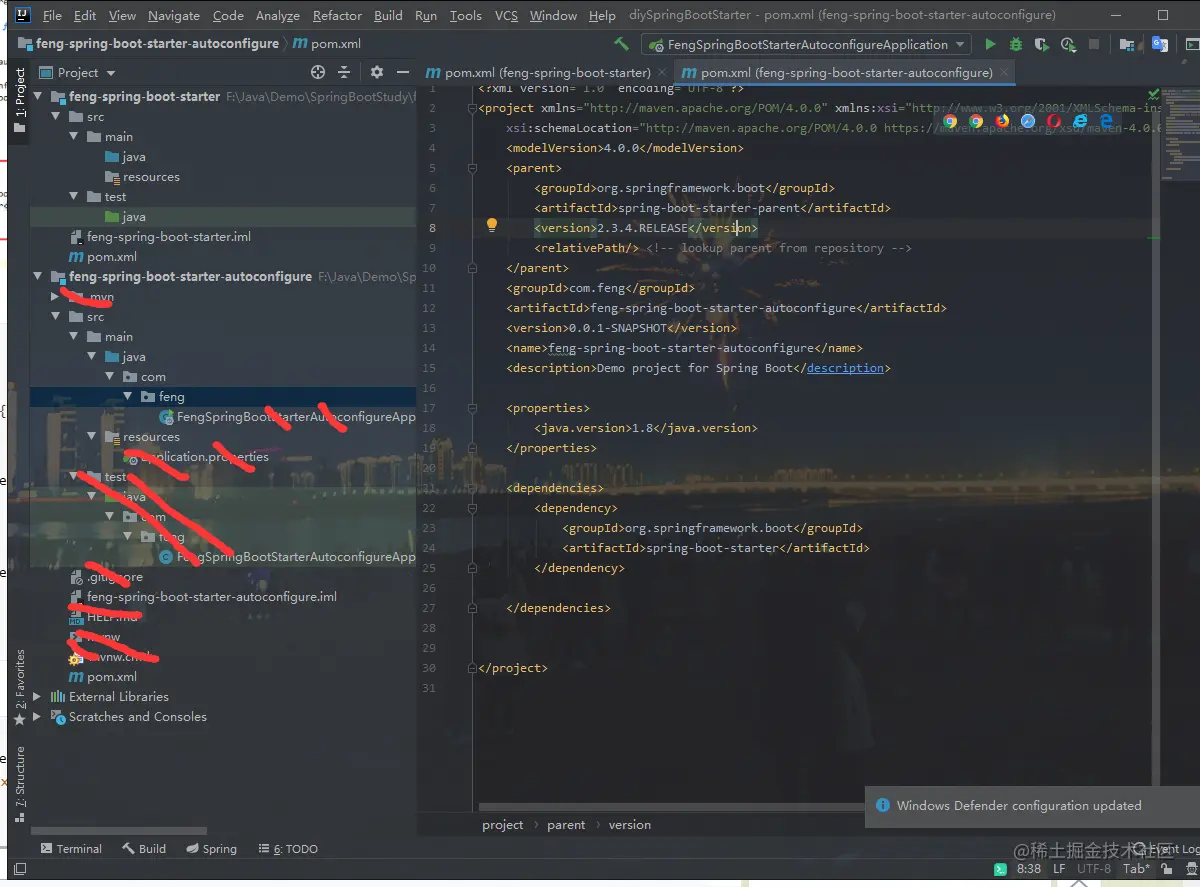Open the run configuration dropdown FengSpringBootStarterAutoconfigureApplication
The width and height of the screenshot is (1200, 887).
(x=806, y=44)
